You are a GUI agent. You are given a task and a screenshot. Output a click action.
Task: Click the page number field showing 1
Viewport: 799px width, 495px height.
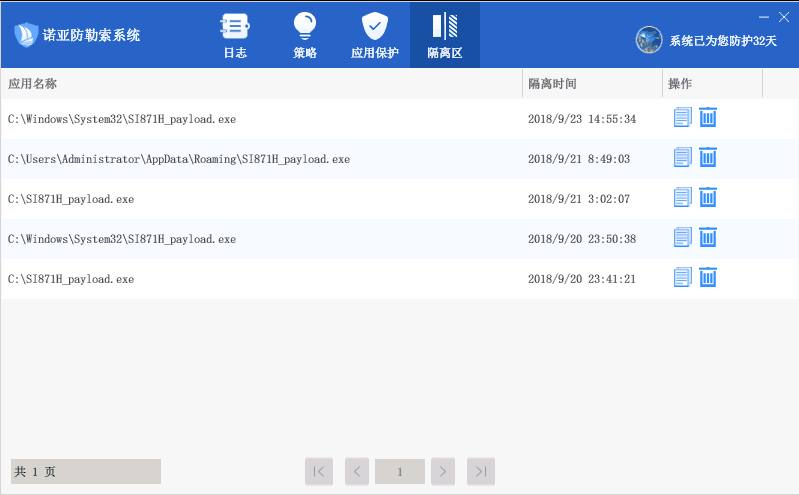coord(400,472)
